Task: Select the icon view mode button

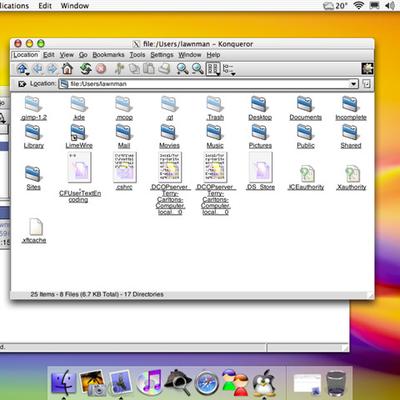Action: 213,69
